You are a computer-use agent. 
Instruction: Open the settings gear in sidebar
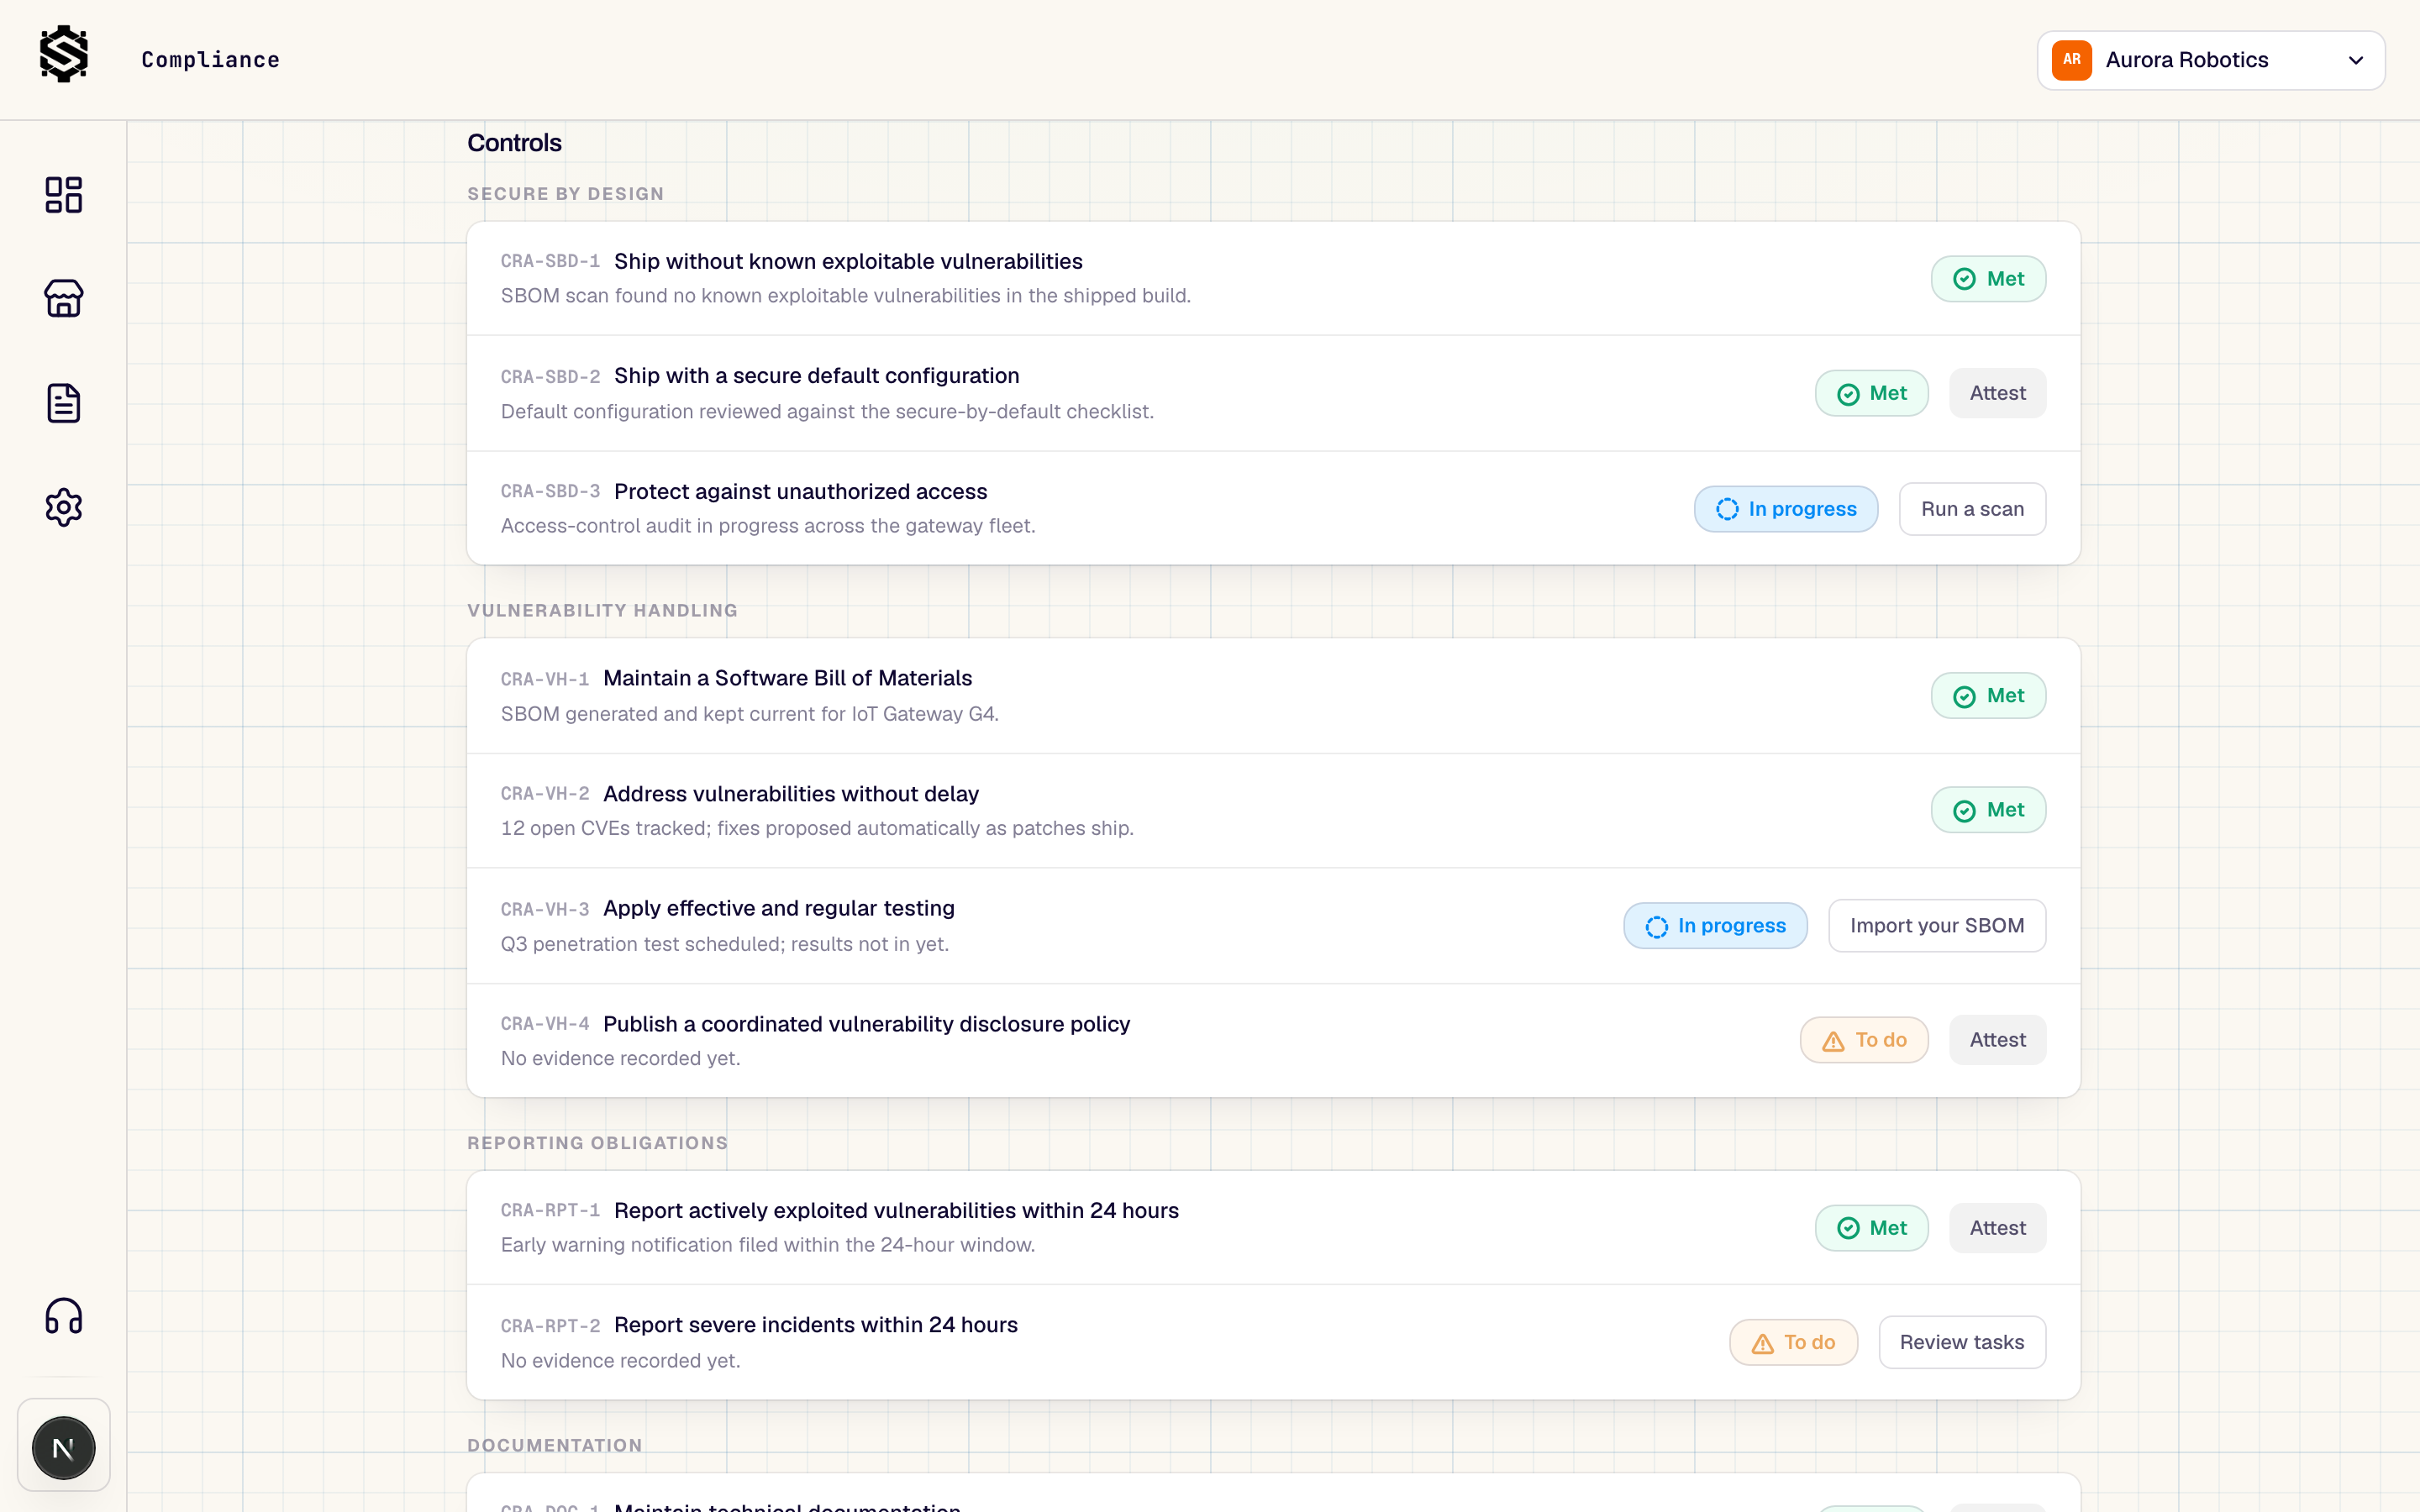click(63, 508)
